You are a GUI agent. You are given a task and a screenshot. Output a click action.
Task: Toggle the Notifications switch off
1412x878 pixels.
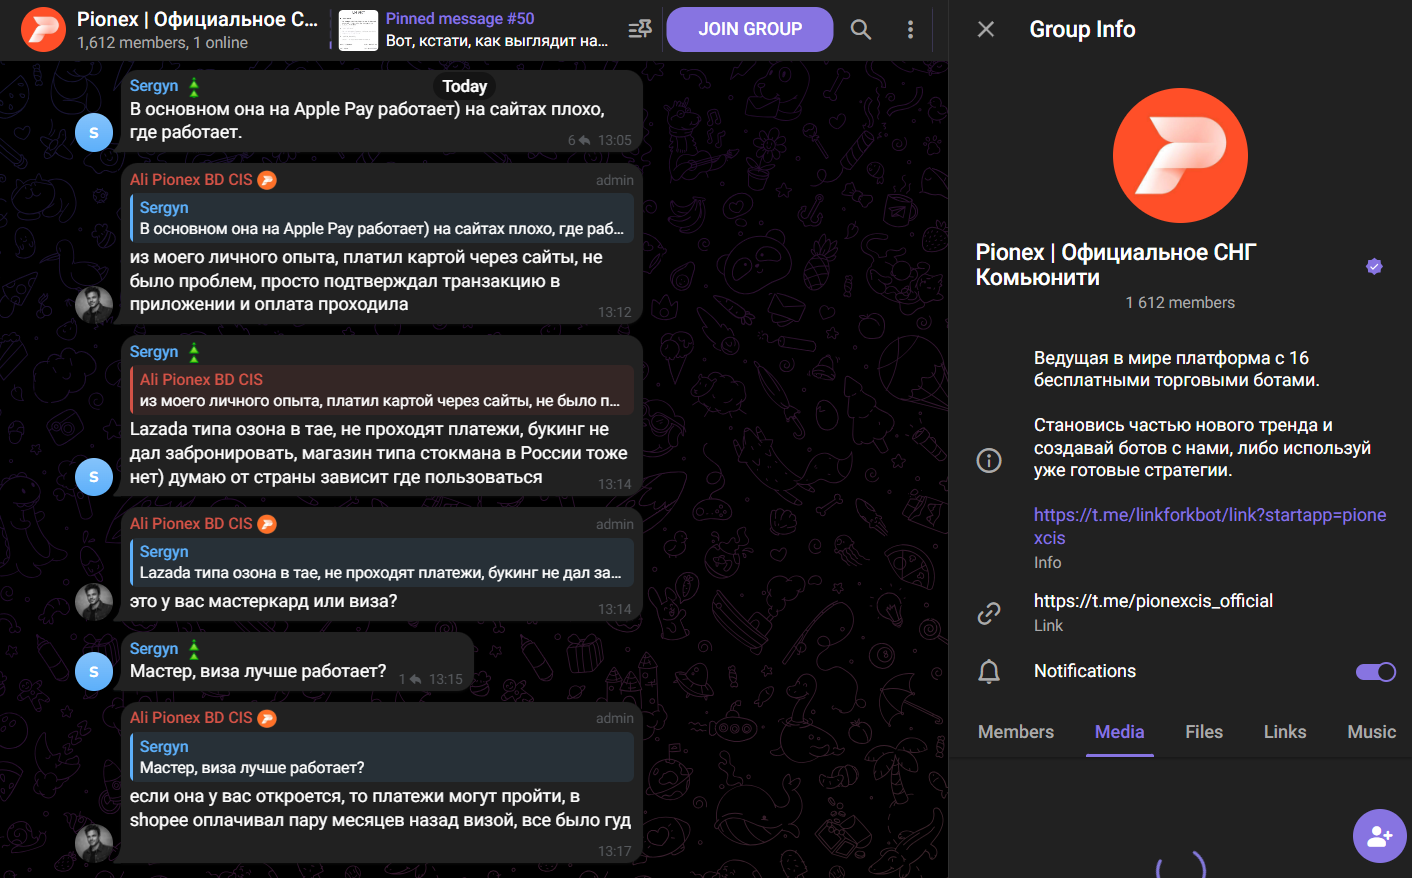coord(1375,672)
